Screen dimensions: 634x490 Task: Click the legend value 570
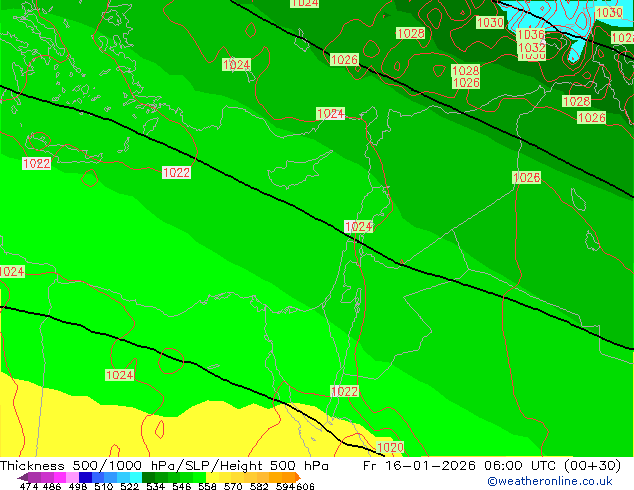[x=233, y=486]
